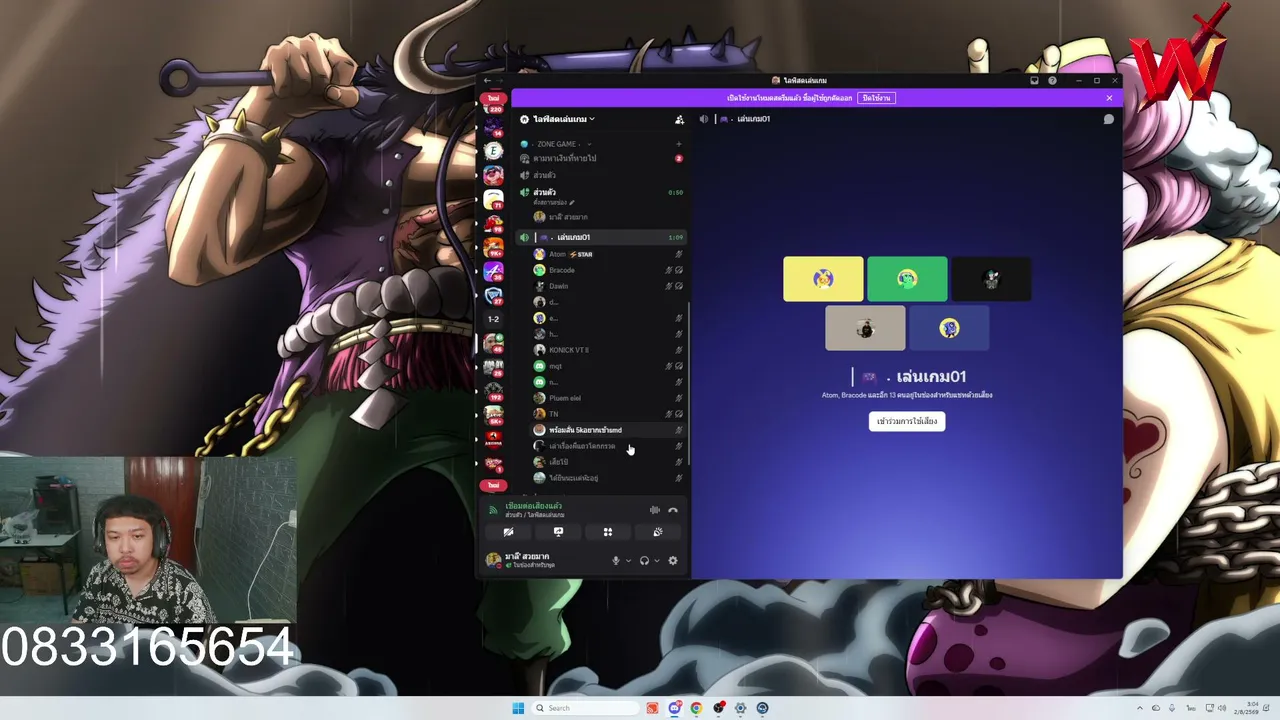Select user TN in voice list
This screenshot has height=720, width=1280.
(607, 414)
